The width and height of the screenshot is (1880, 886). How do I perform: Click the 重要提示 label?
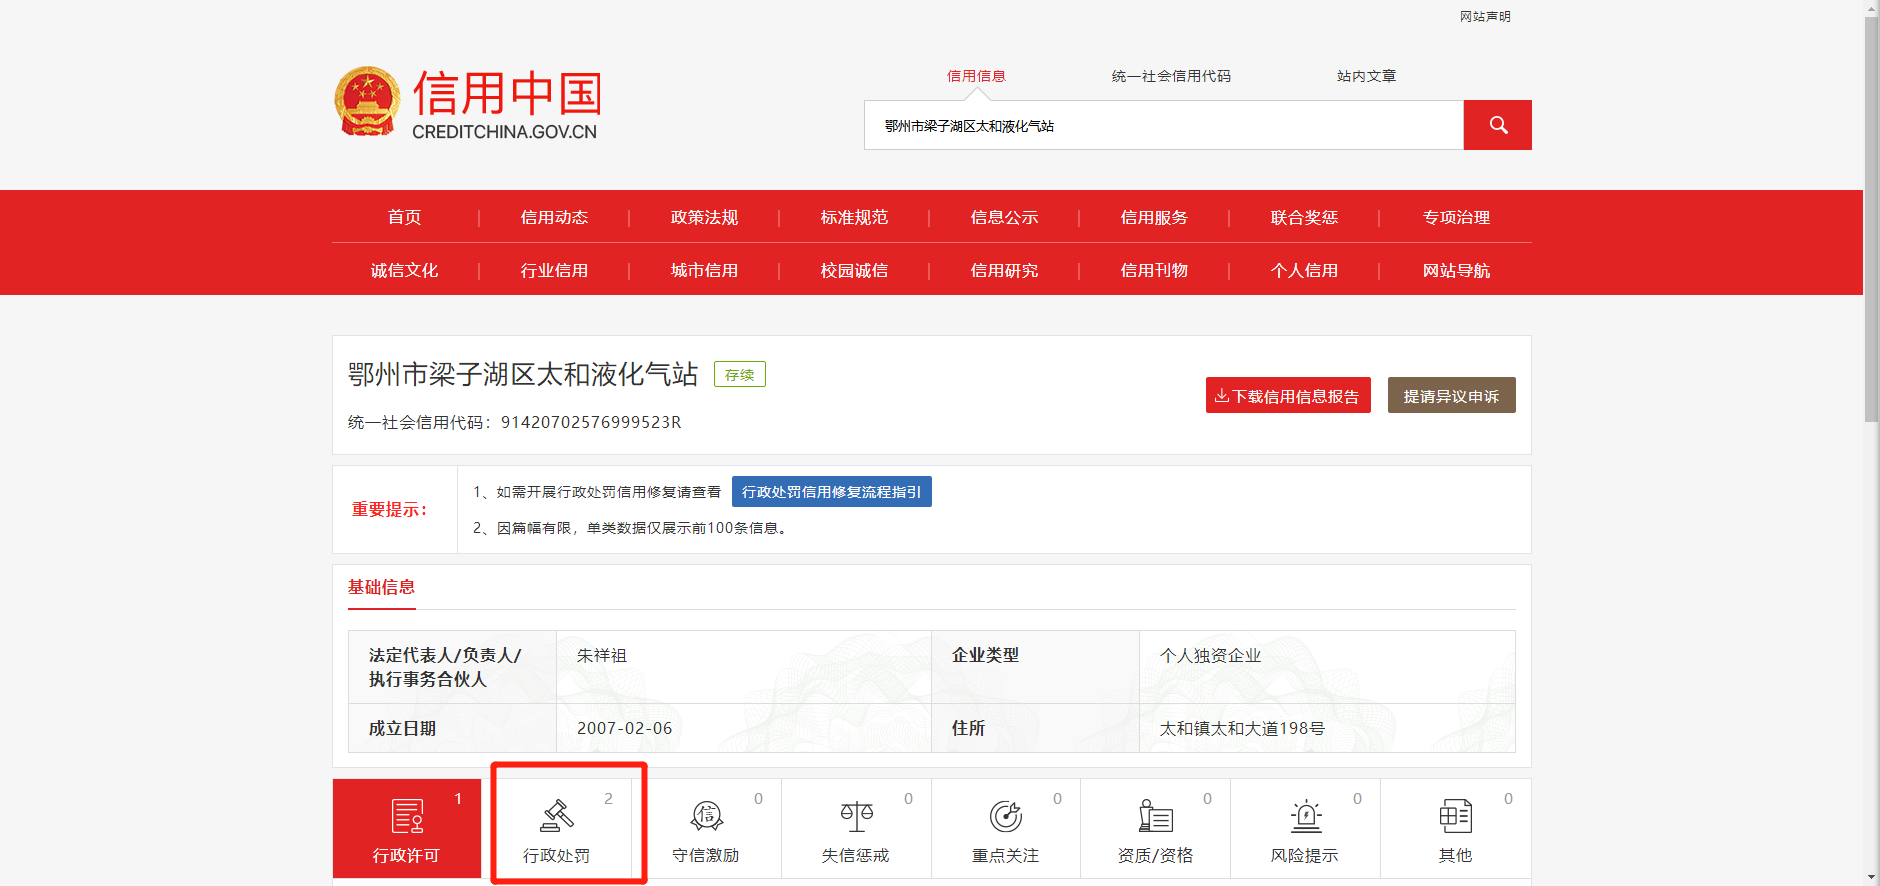(x=390, y=509)
